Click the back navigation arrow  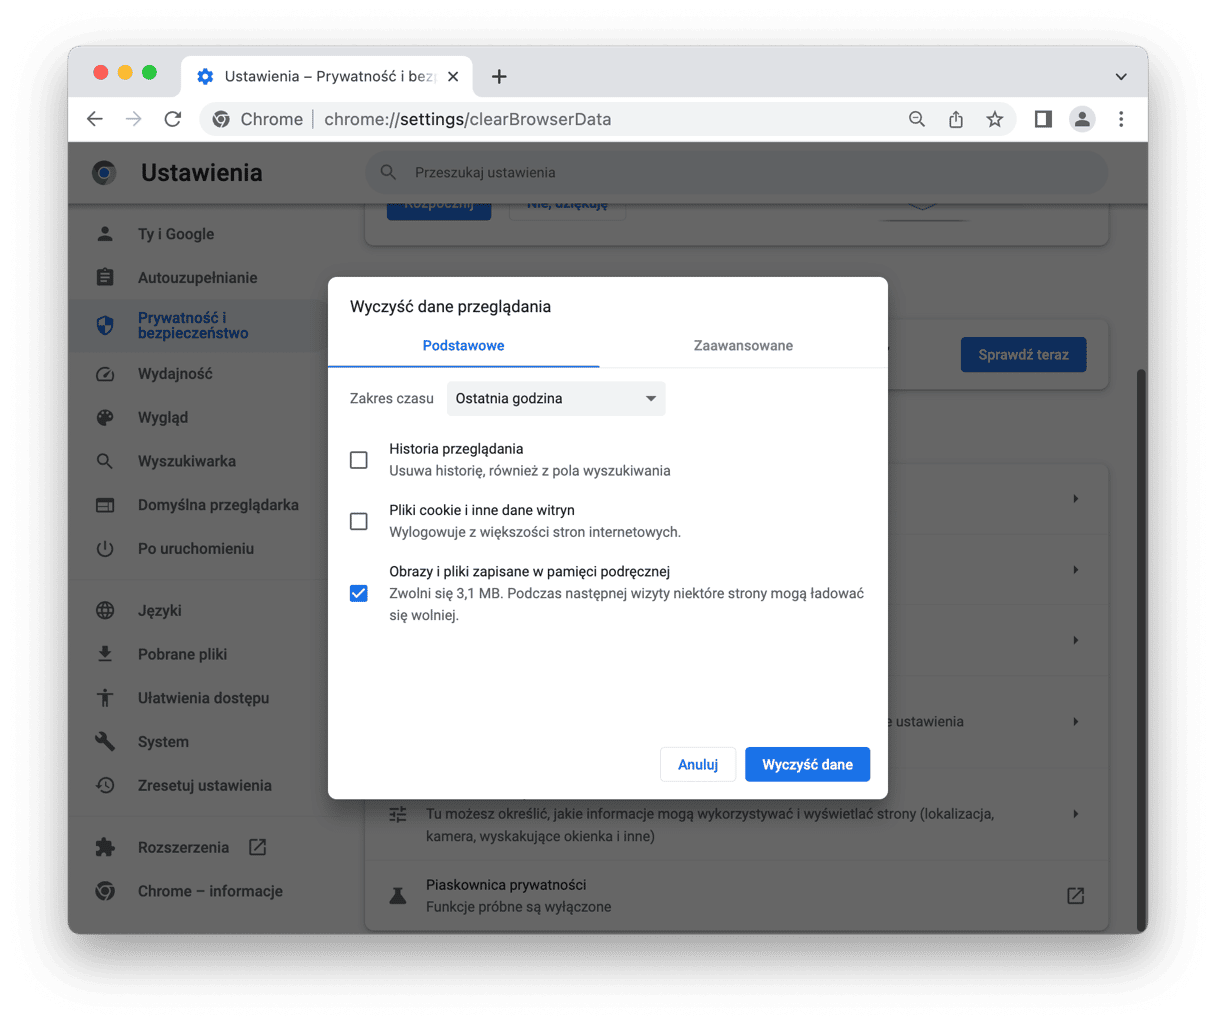click(95, 119)
